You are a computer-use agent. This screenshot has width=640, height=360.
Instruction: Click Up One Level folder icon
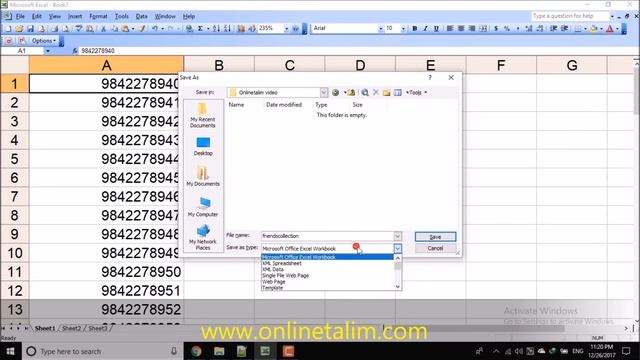(x=351, y=93)
